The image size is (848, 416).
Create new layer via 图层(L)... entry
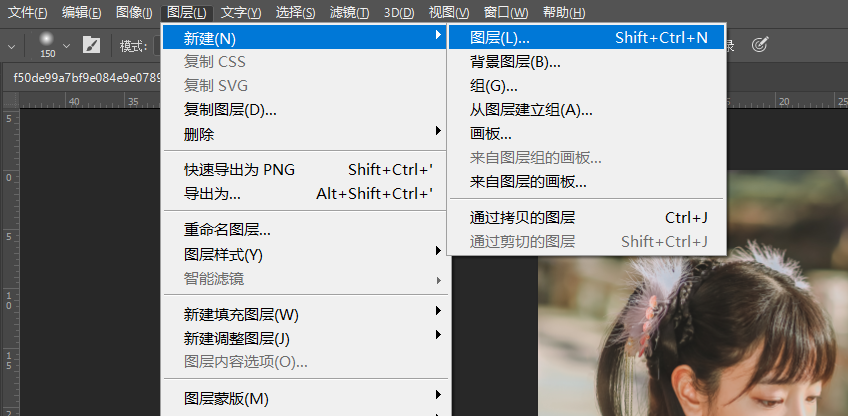click(x=586, y=37)
